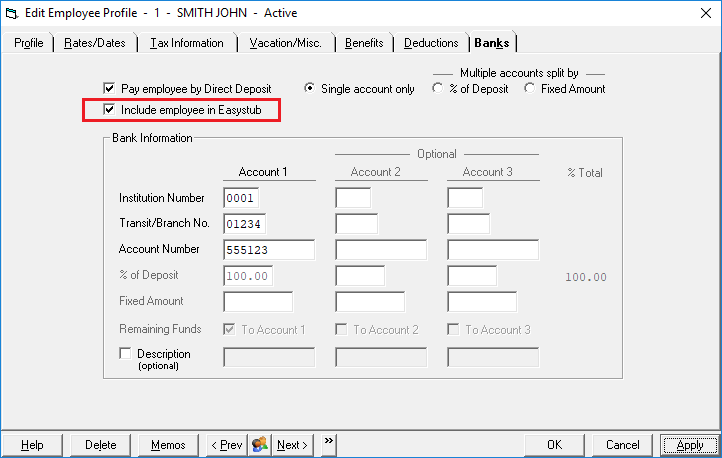The height and width of the screenshot is (458, 722).
Task: Click the Account 1 column header
Action: pos(263,172)
